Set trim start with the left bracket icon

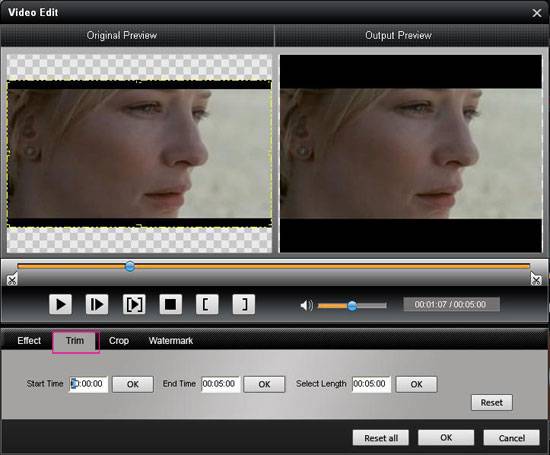point(207,304)
